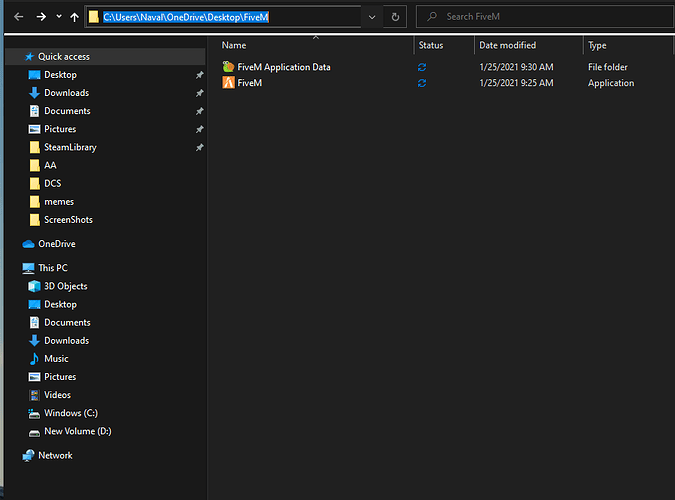This screenshot has height=500, width=675.
Task: Sort files by Name column
Action: [x=234, y=45]
